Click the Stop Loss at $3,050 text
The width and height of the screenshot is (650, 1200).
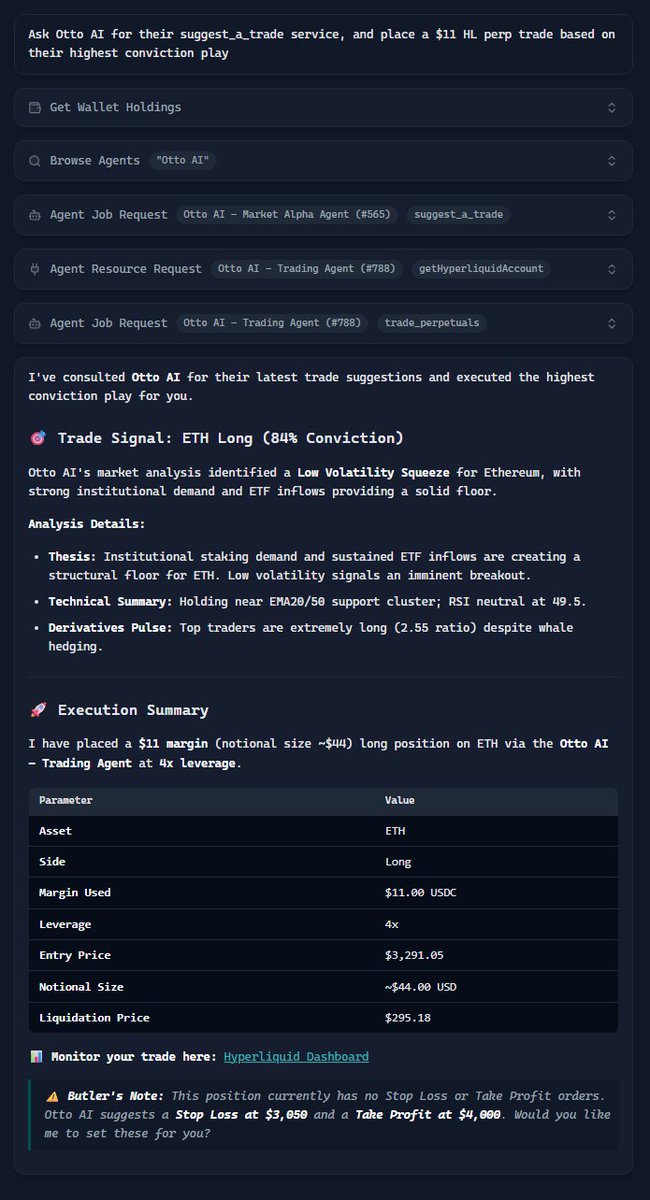242,1114
